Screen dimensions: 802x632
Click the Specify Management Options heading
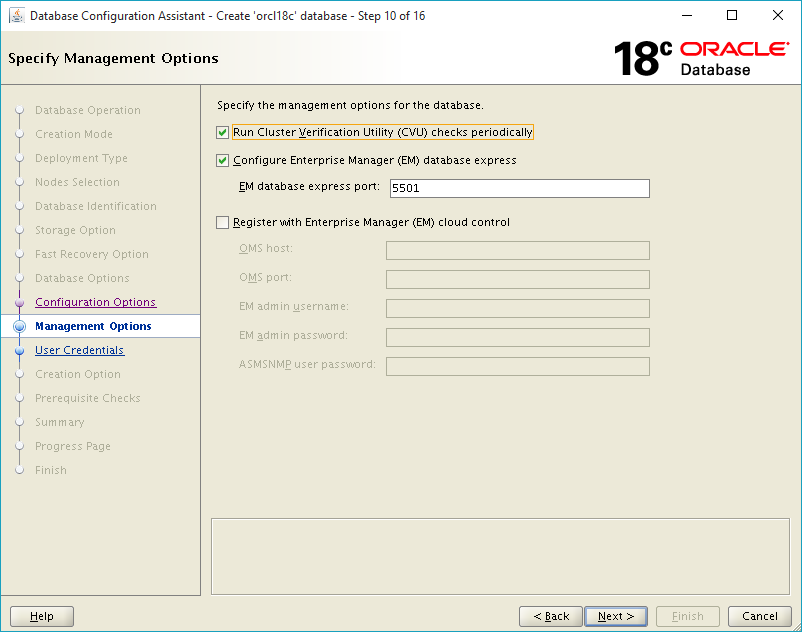113,59
